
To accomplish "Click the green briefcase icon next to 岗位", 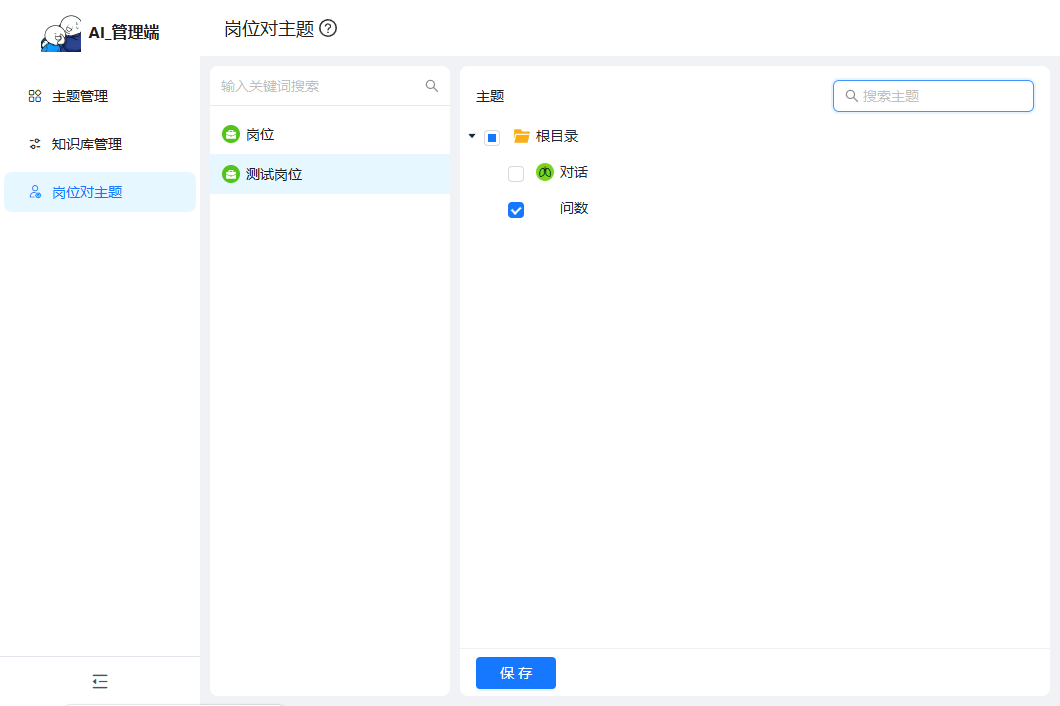I will (231, 134).
